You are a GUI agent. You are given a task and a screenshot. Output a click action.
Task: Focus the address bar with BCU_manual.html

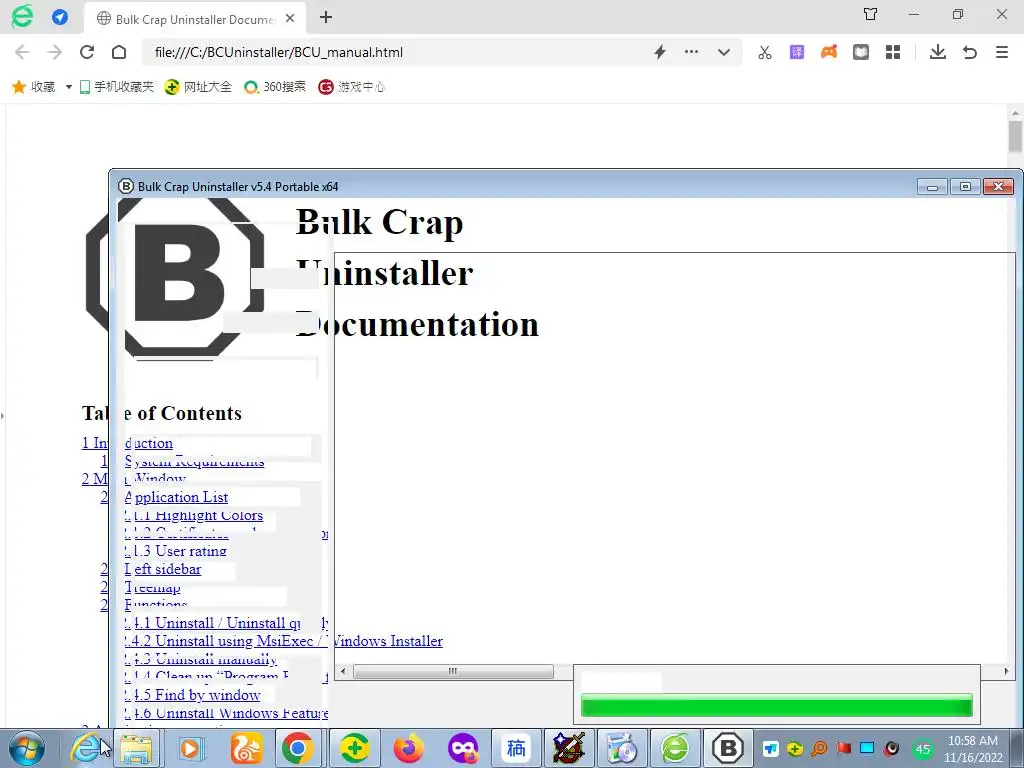click(x=398, y=52)
